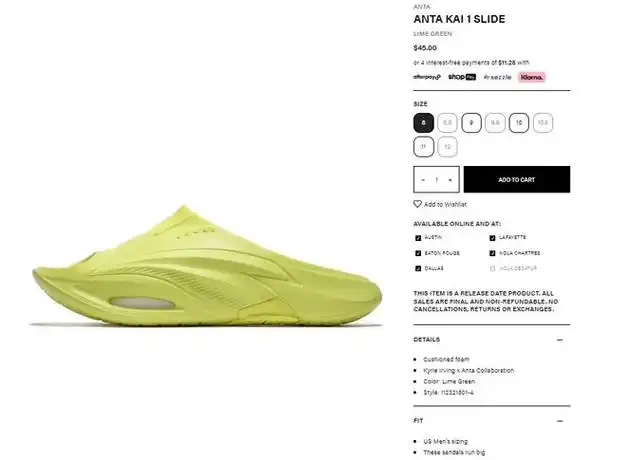Collapse the Details section

[x=560, y=340]
